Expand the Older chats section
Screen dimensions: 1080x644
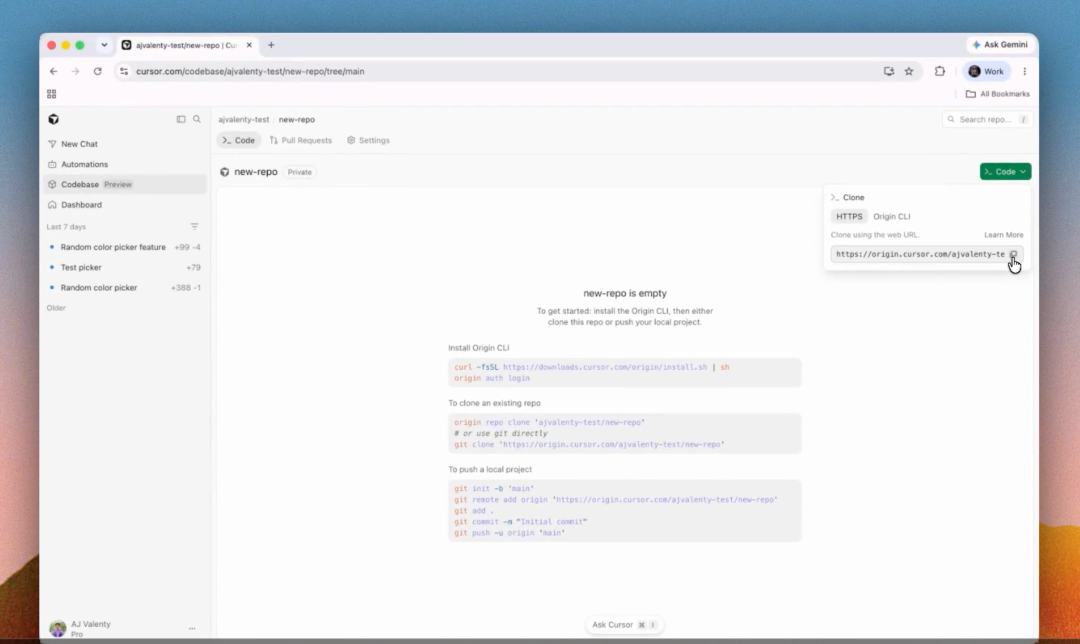tap(56, 308)
